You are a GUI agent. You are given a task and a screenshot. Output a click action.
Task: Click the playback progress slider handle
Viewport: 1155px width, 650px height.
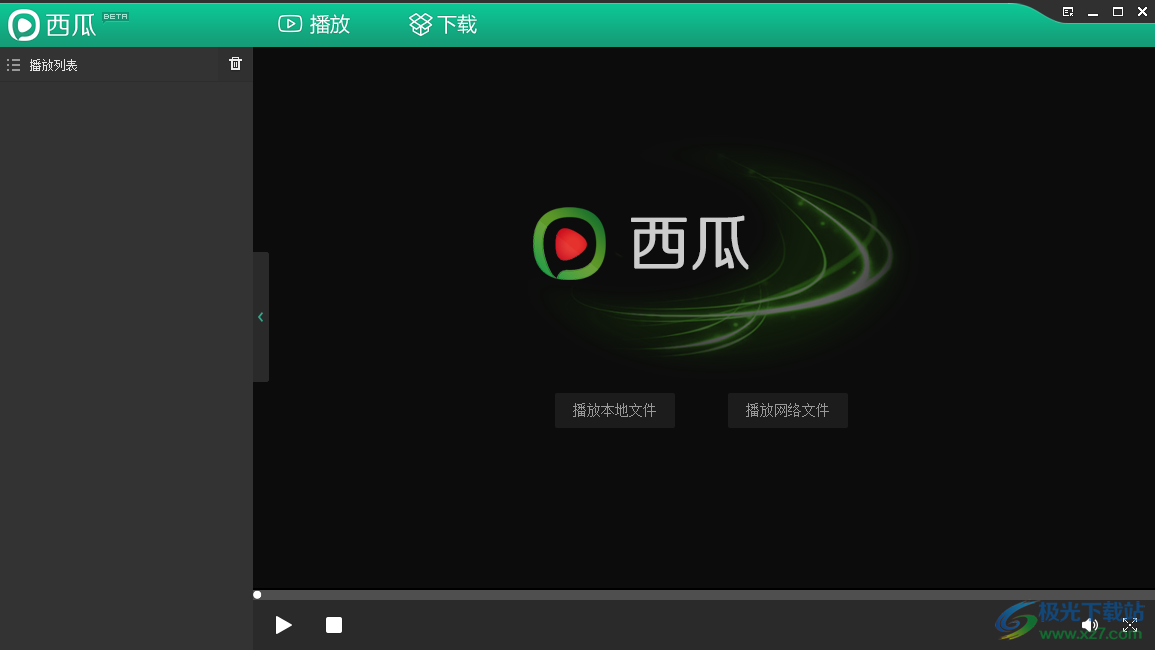257,594
